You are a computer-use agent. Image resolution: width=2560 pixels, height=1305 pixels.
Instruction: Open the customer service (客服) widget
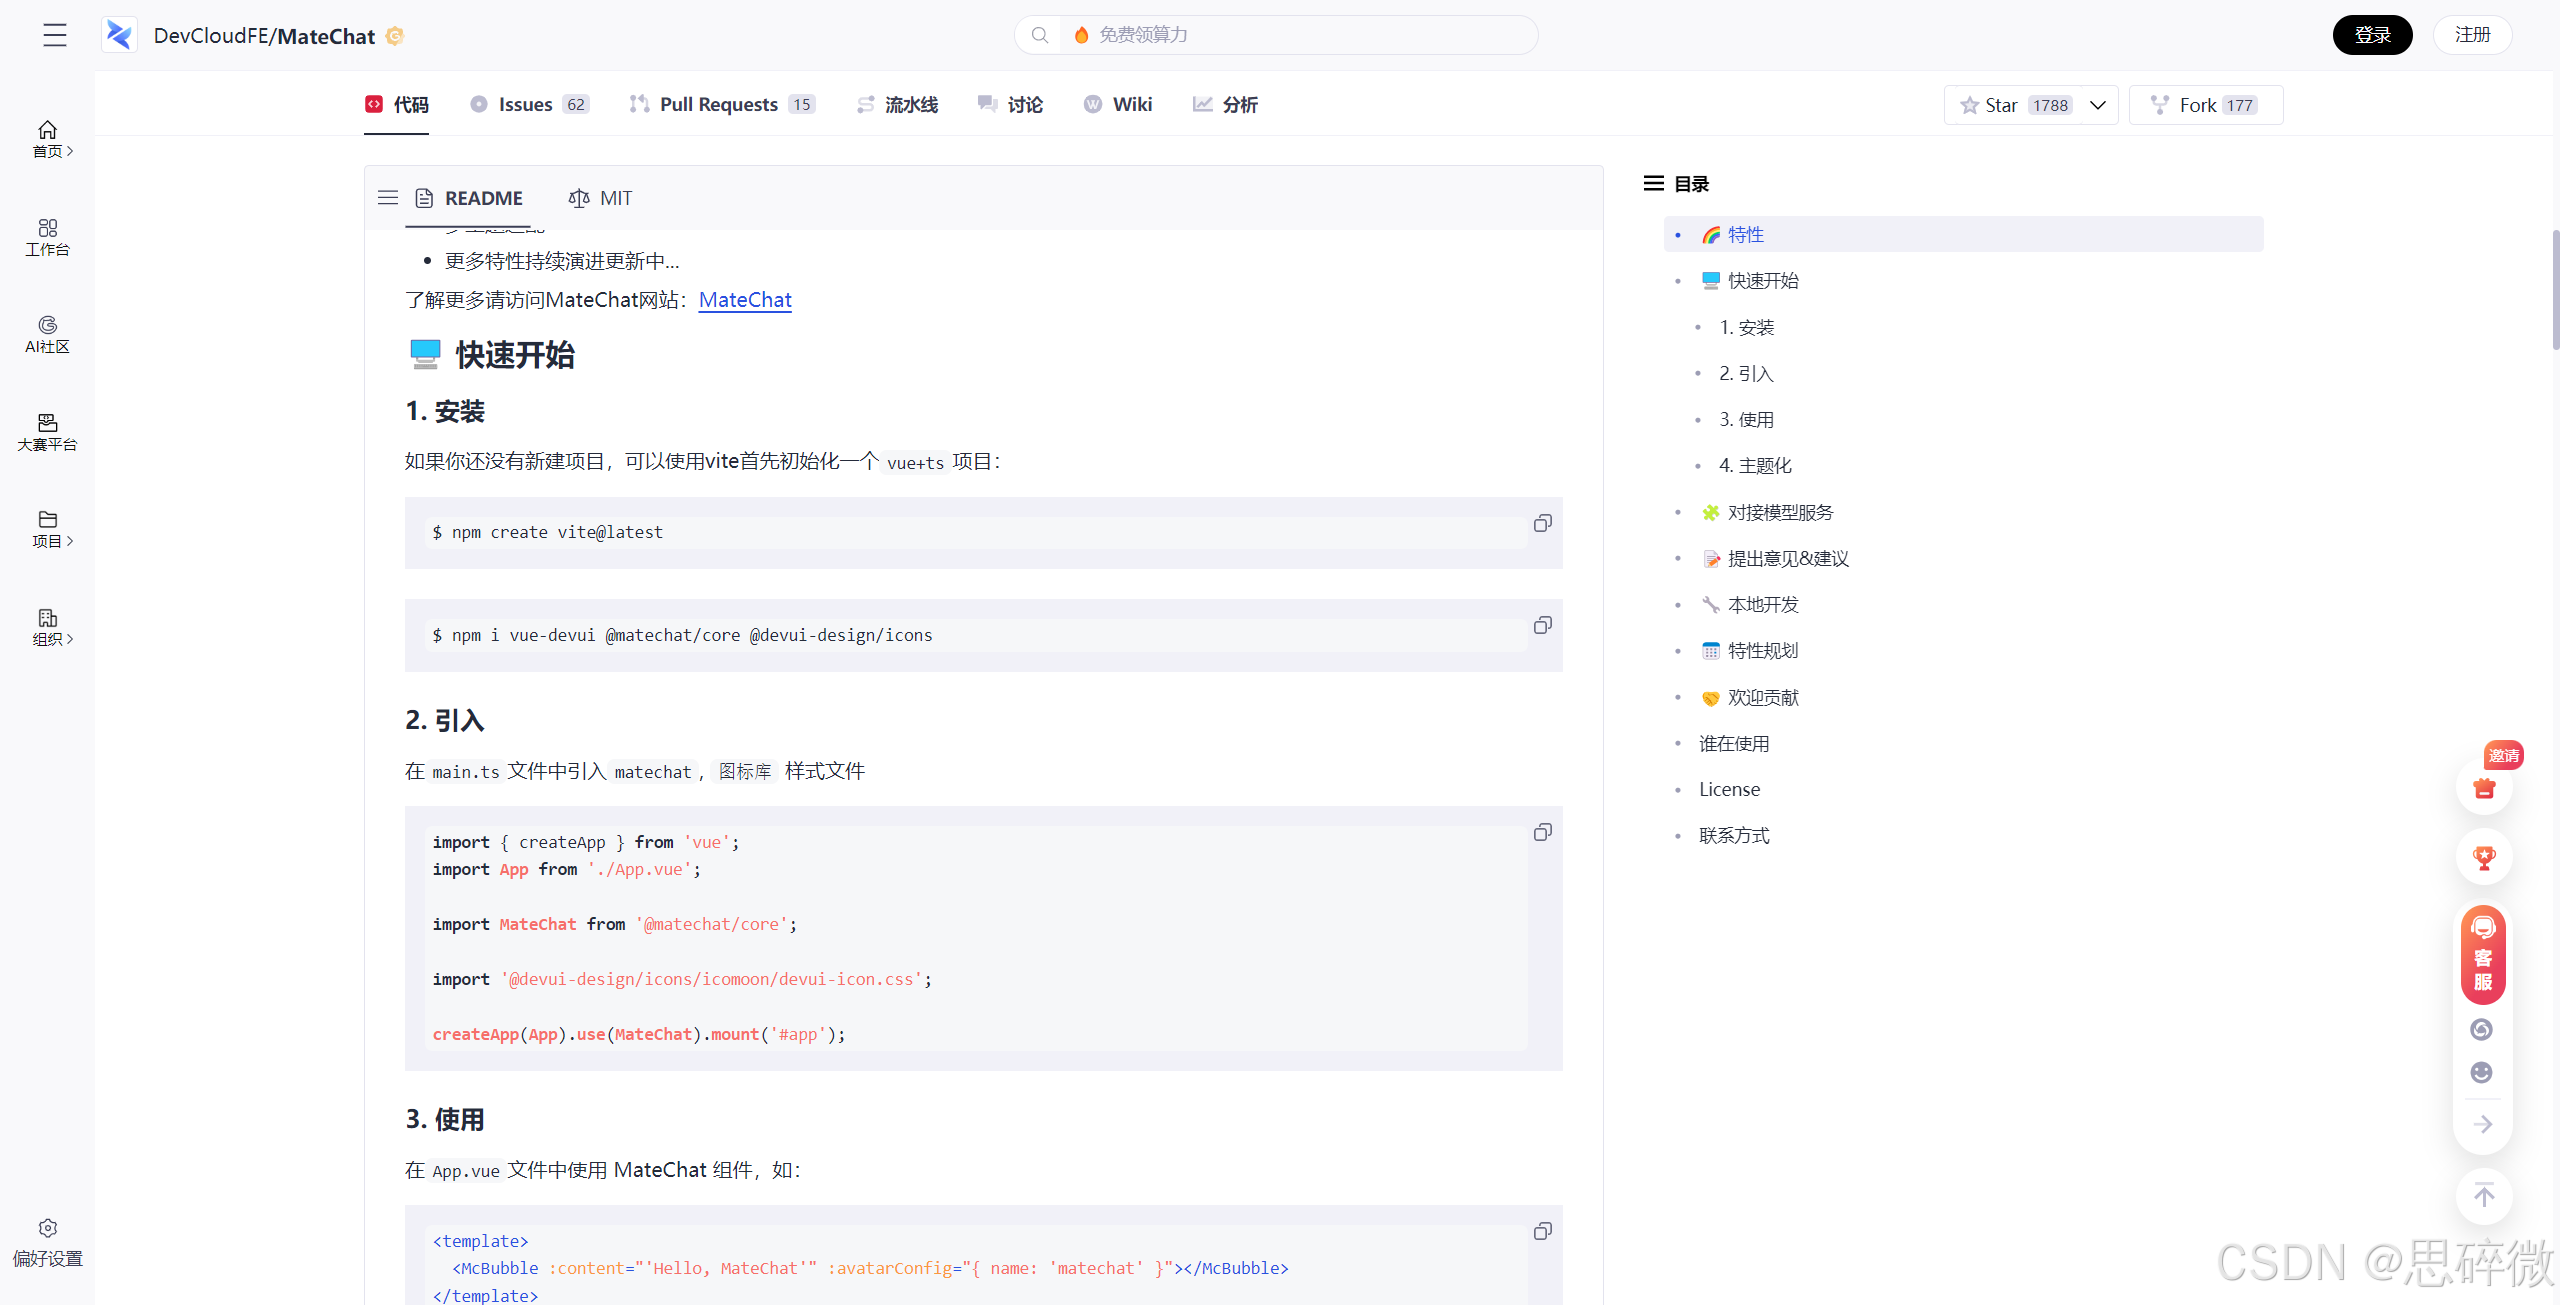coord(2483,954)
